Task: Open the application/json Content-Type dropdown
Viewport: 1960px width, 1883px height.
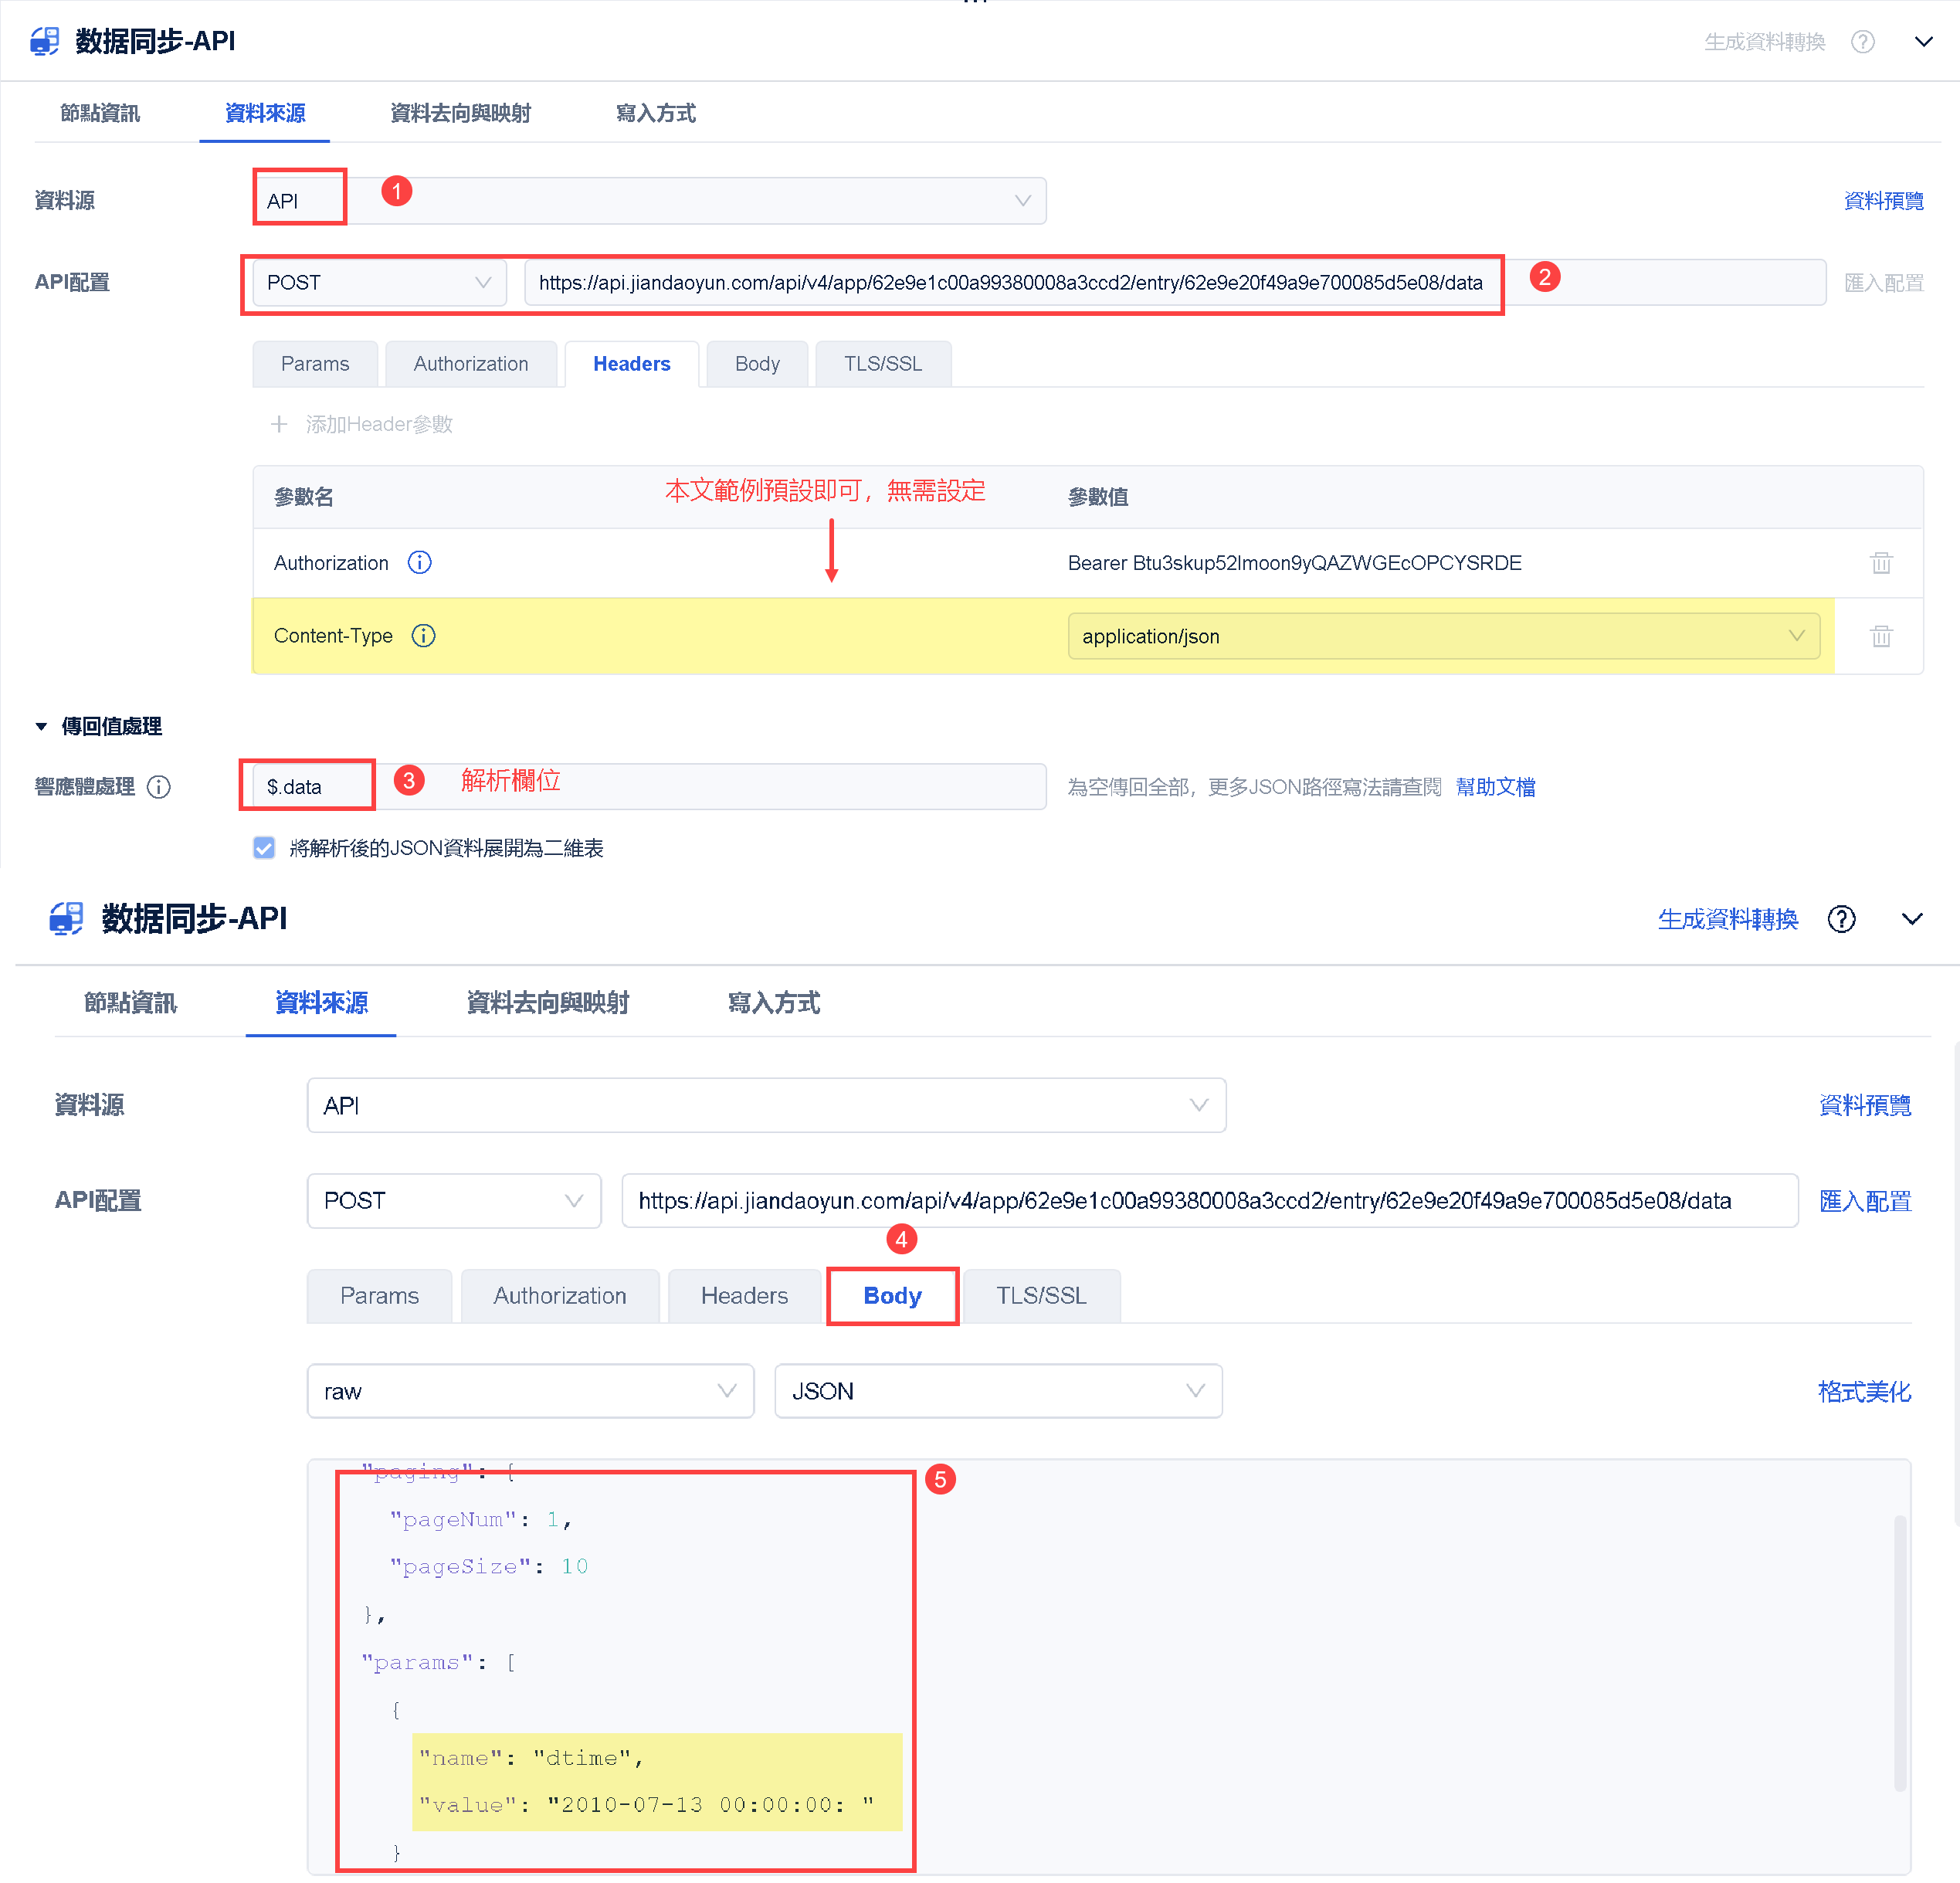Action: point(1443,636)
